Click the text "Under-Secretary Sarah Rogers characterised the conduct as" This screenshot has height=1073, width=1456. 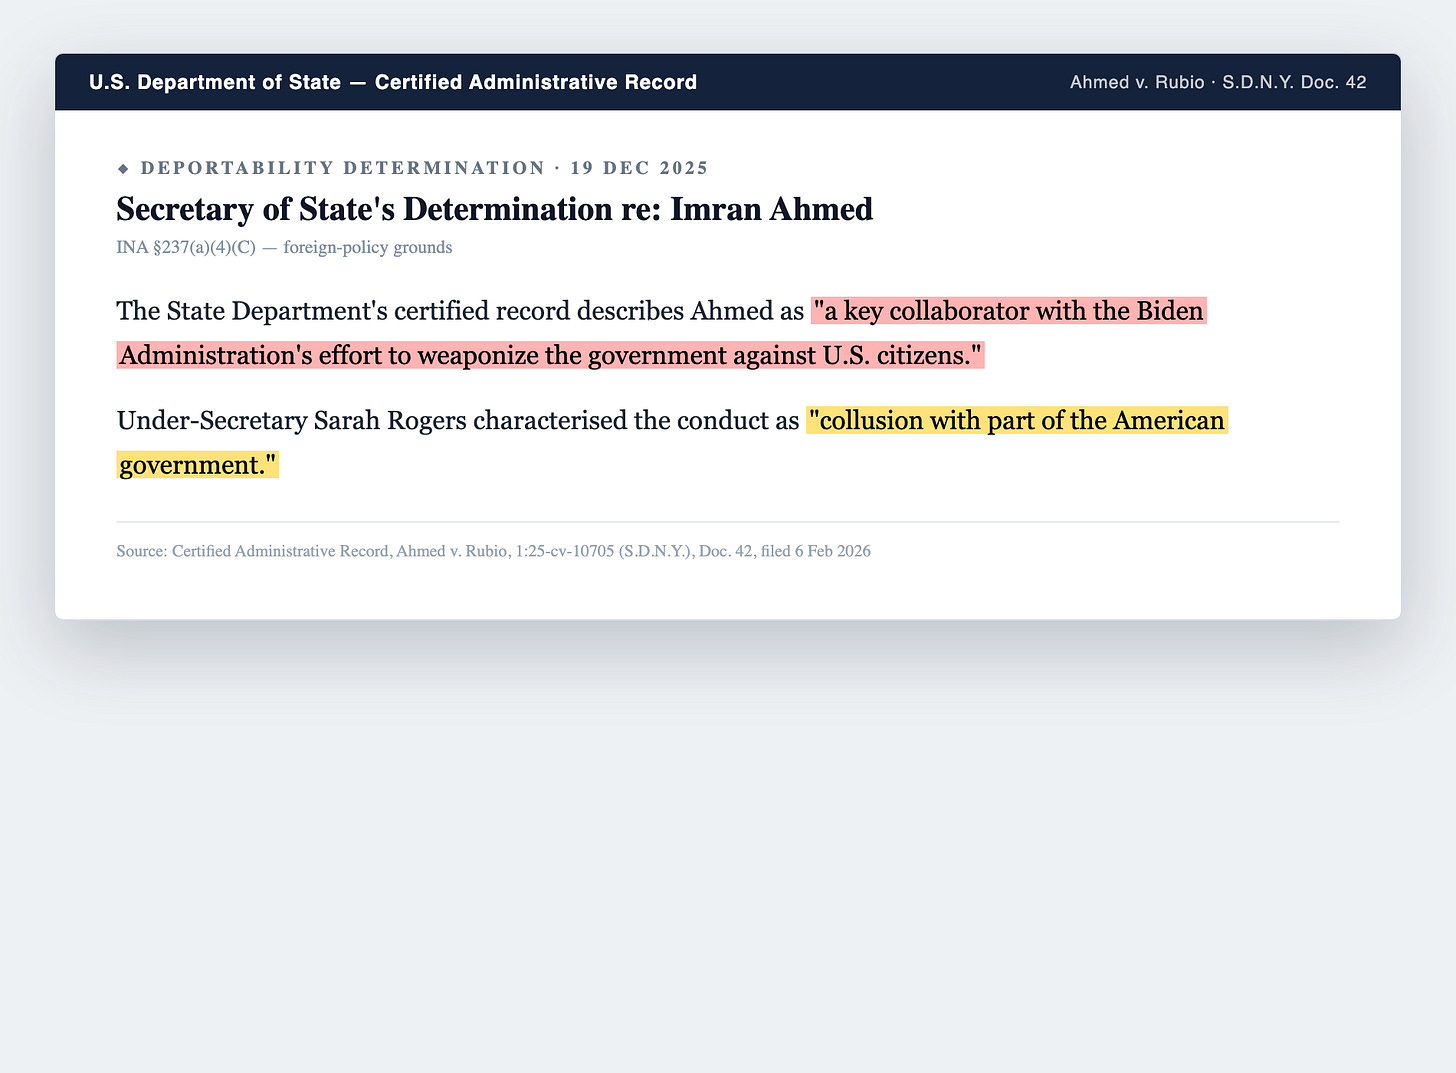(458, 420)
